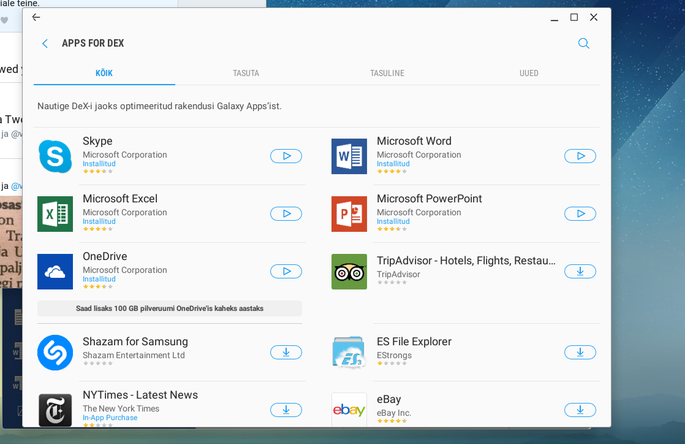Open the Microsoft PowerPoint title text
The image size is (685, 444).
[x=429, y=199]
